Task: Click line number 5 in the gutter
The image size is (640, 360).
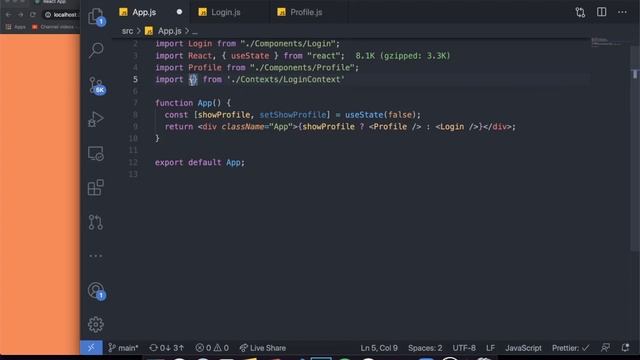Action: (135, 79)
